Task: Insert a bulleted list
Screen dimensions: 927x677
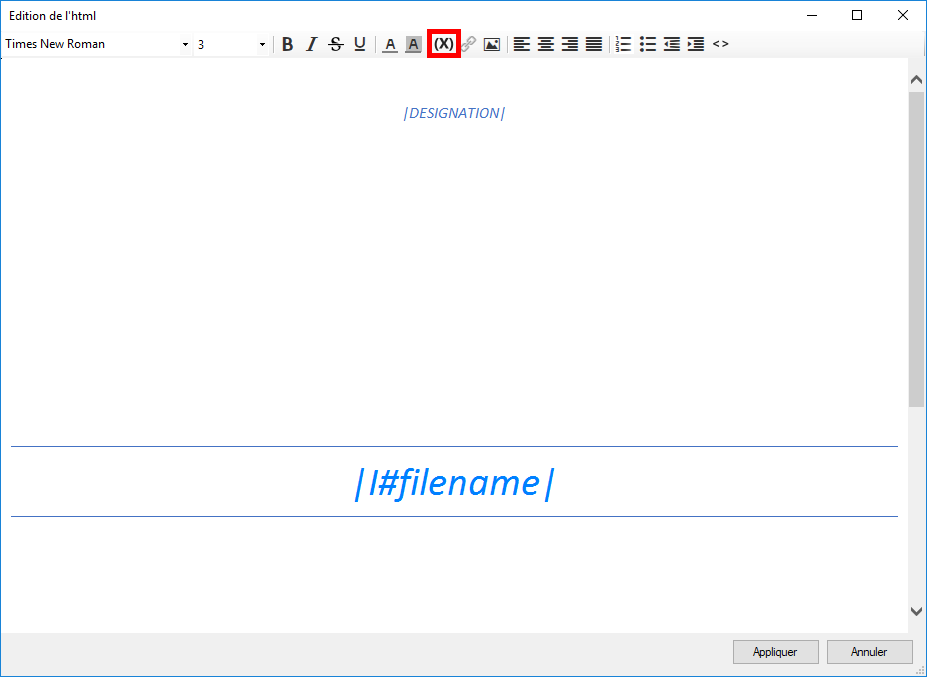Action: click(x=648, y=44)
